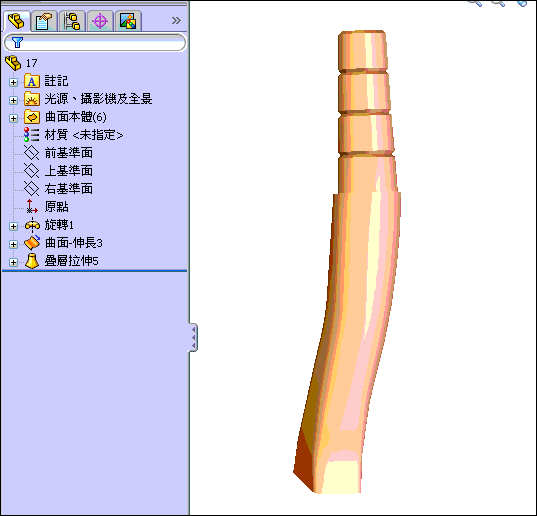Select the 曲面本體(6) label
The width and height of the screenshot is (537, 516).
pyautogui.click(x=76, y=117)
